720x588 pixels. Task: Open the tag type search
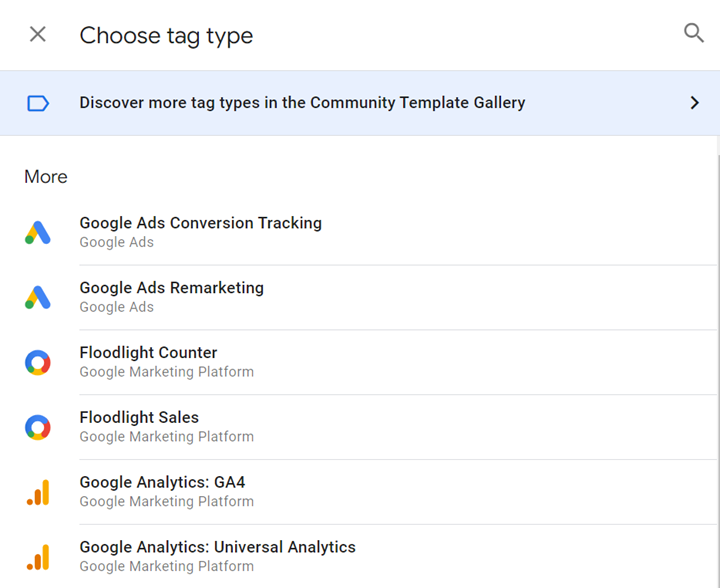pos(694,34)
